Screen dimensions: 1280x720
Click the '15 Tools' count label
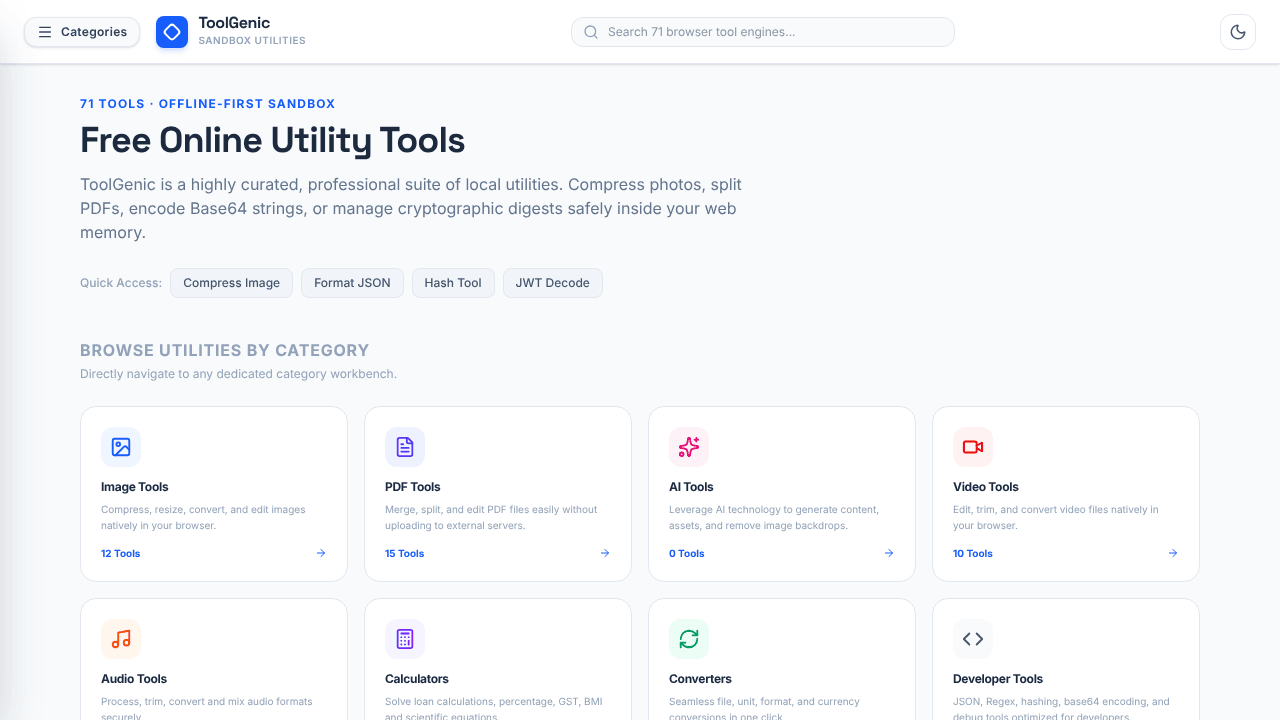click(405, 553)
